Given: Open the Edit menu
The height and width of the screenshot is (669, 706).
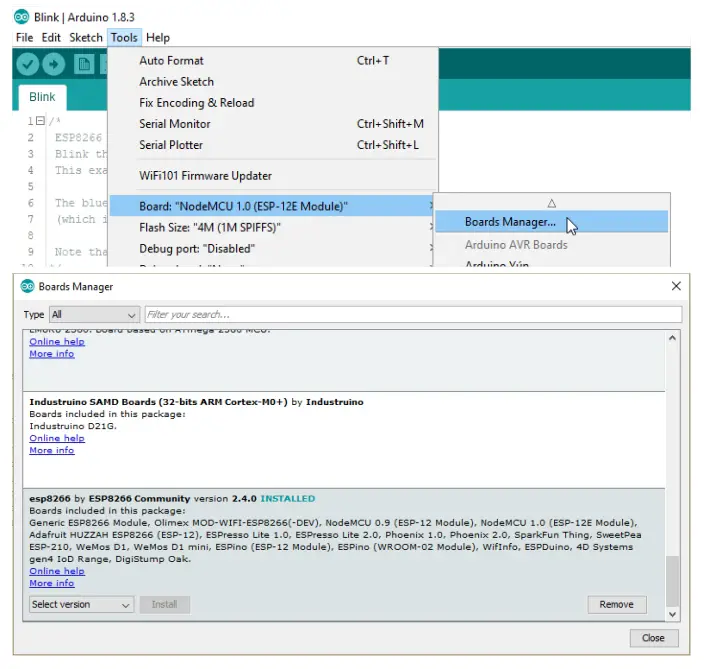Looking at the screenshot, I should click(51, 38).
